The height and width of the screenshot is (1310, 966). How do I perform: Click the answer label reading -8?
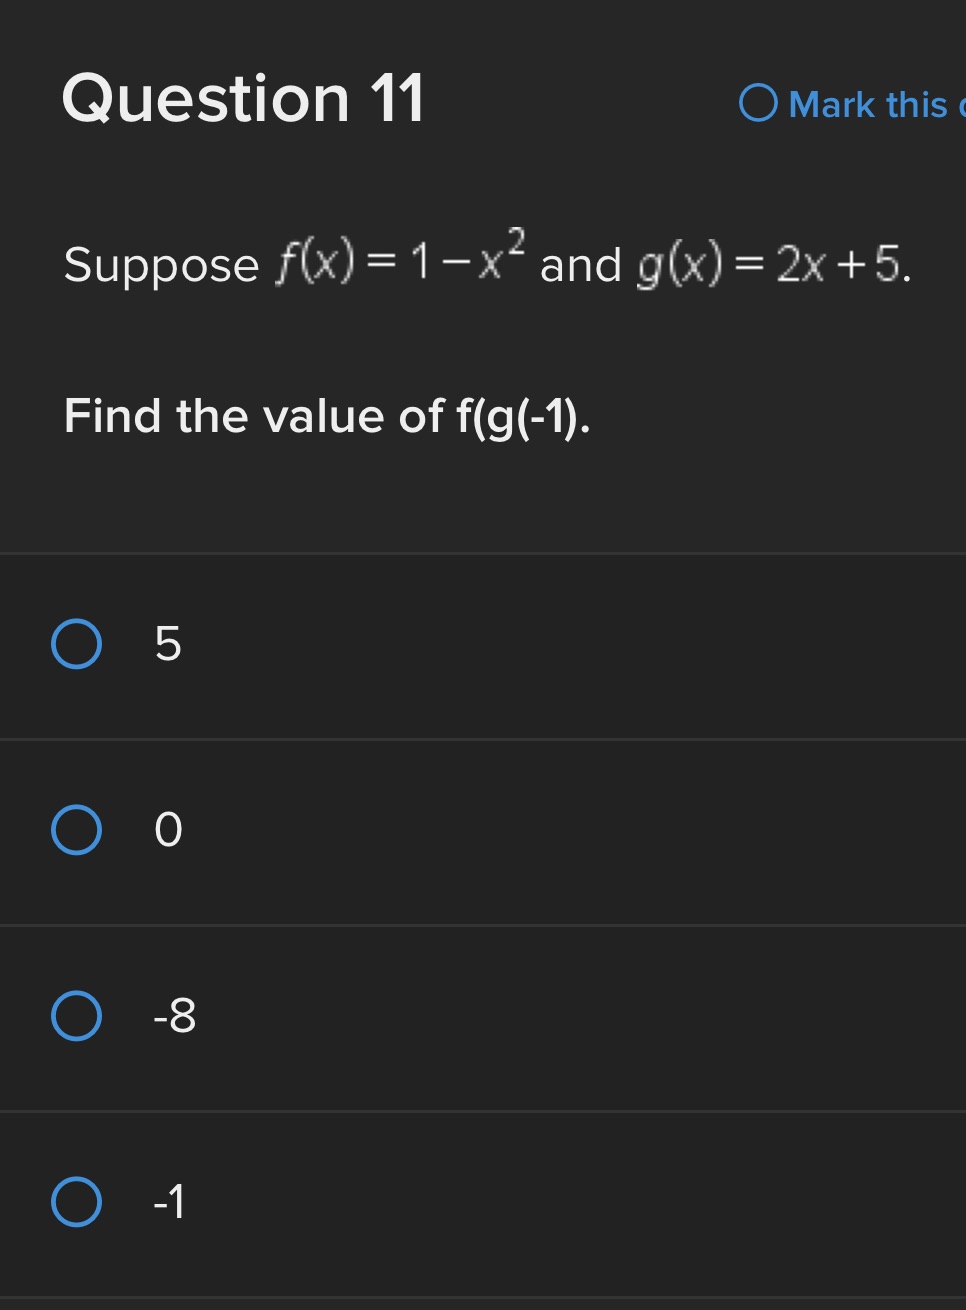(172, 1017)
